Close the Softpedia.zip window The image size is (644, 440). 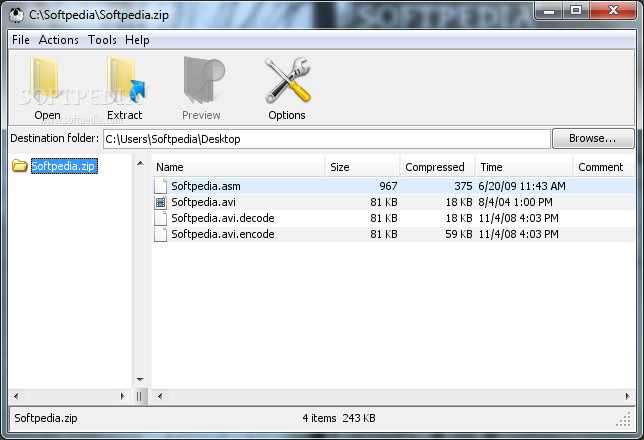point(614,11)
